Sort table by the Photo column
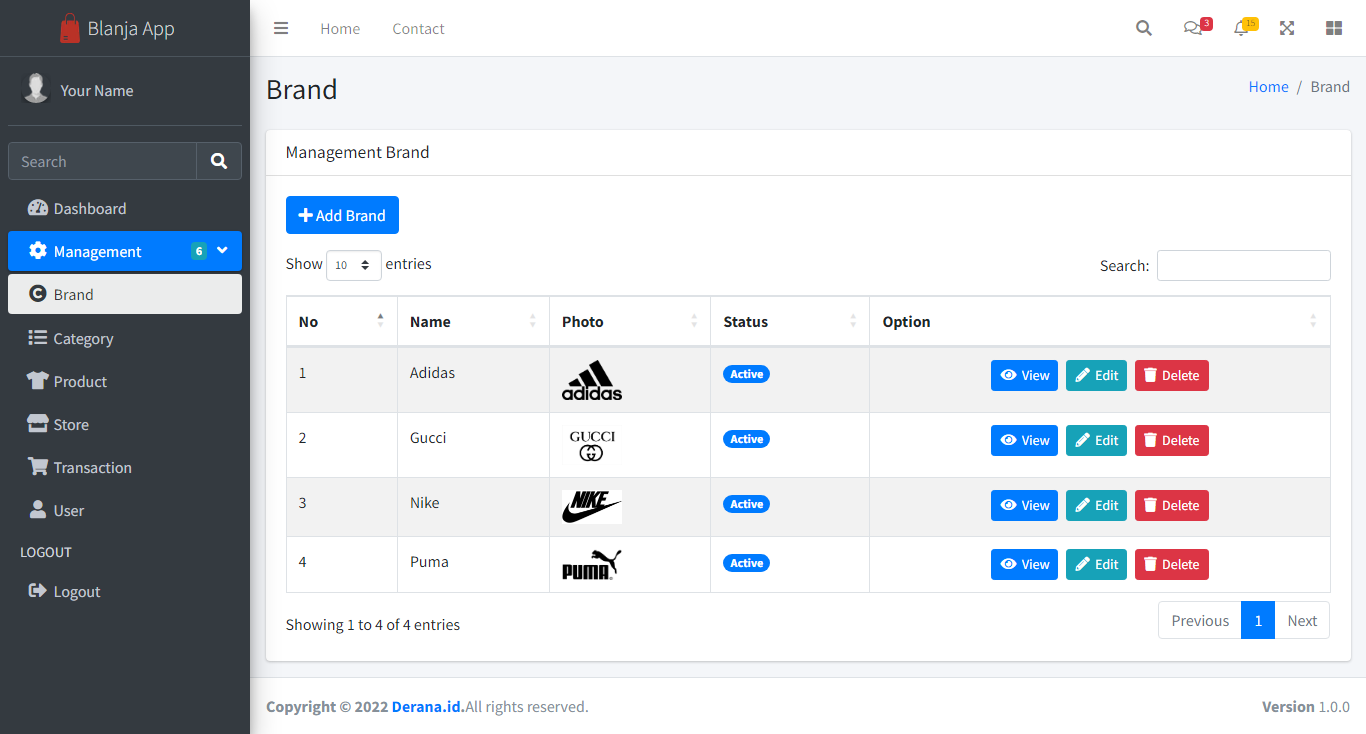Viewport: 1366px width, 734px height. coord(630,322)
